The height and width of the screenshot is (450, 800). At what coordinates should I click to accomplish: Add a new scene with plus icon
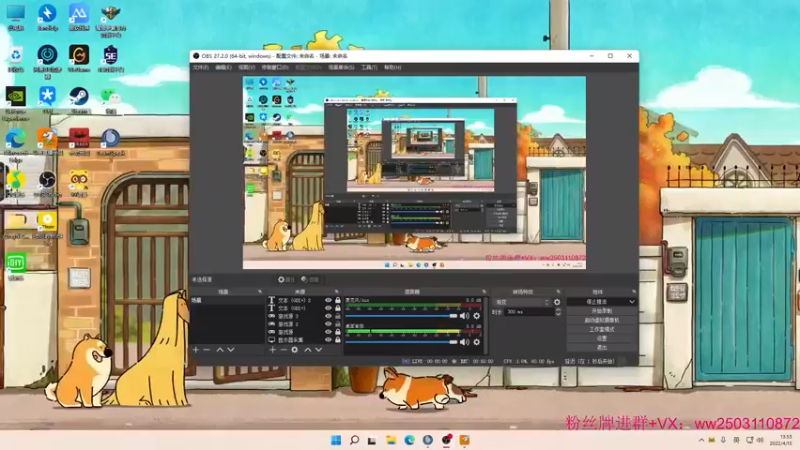click(x=196, y=350)
